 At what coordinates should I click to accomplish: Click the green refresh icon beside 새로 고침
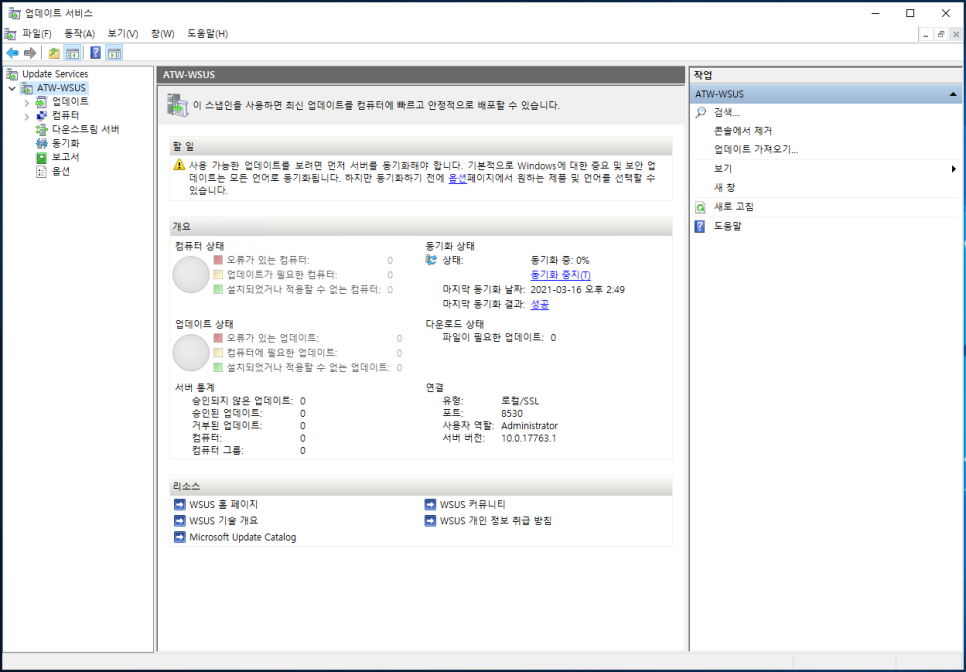click(700, 208)
